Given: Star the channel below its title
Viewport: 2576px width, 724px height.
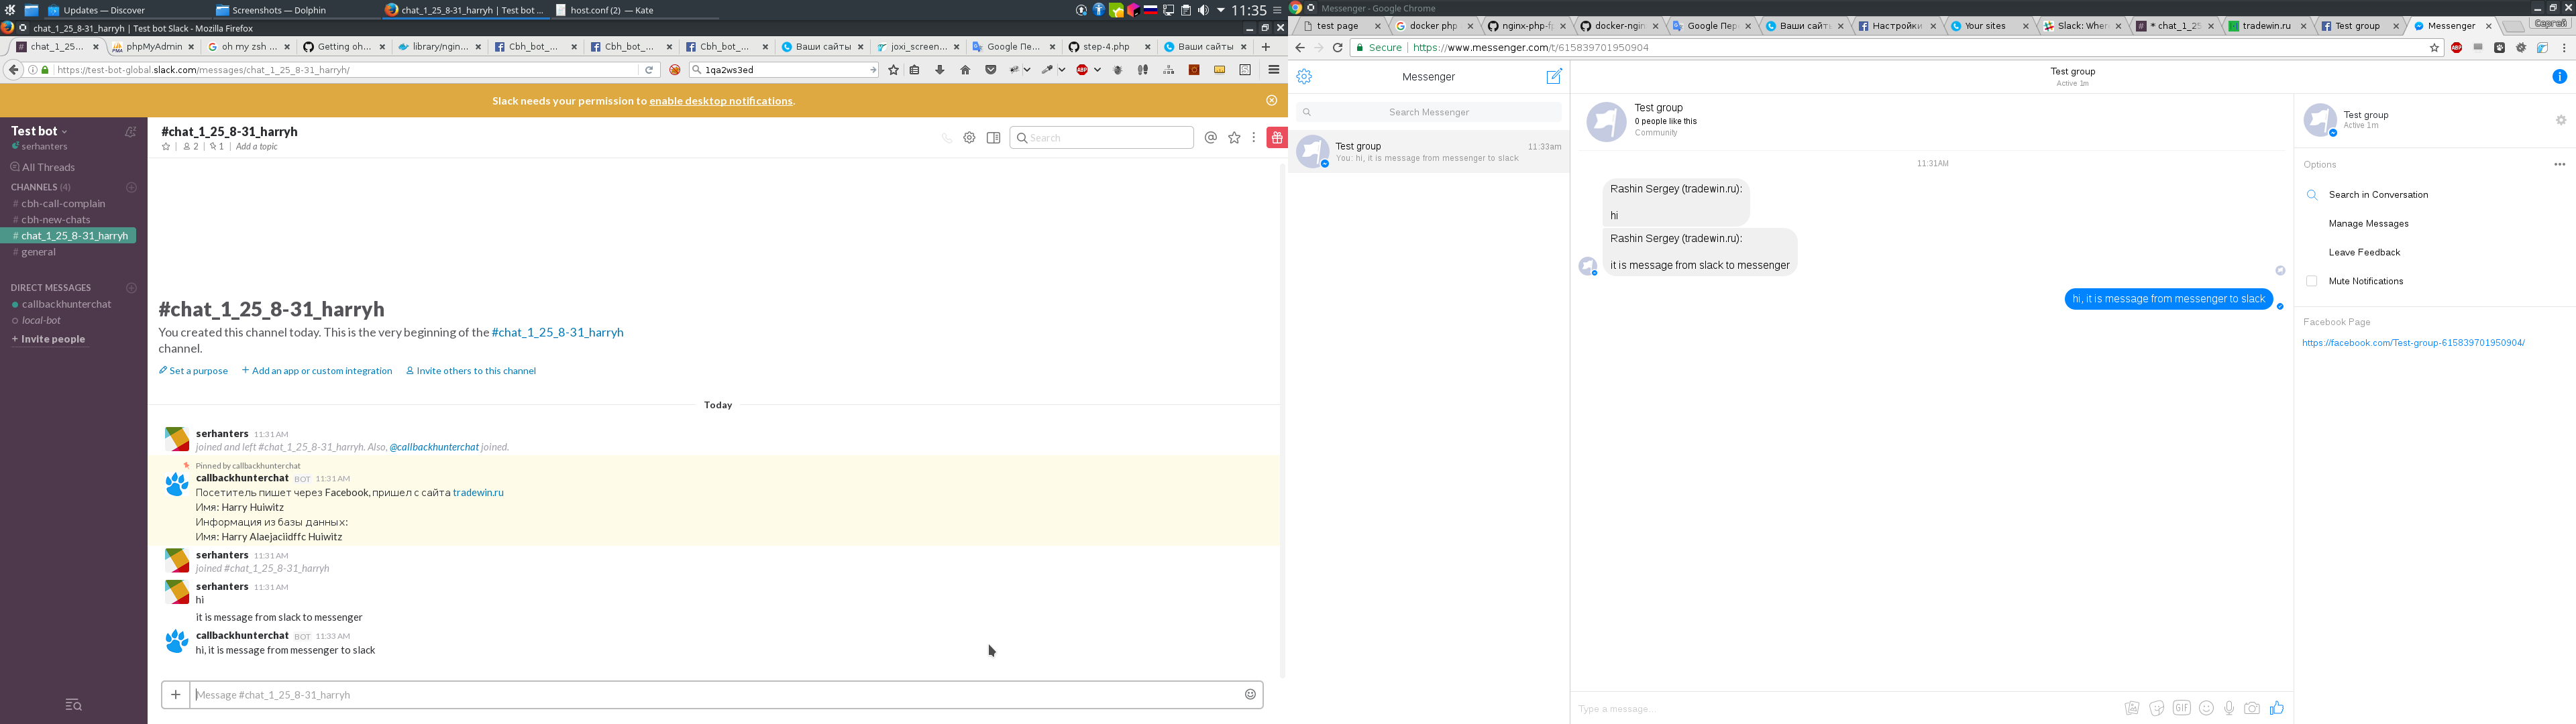Looking at the screenshot, I should point(166,147).
